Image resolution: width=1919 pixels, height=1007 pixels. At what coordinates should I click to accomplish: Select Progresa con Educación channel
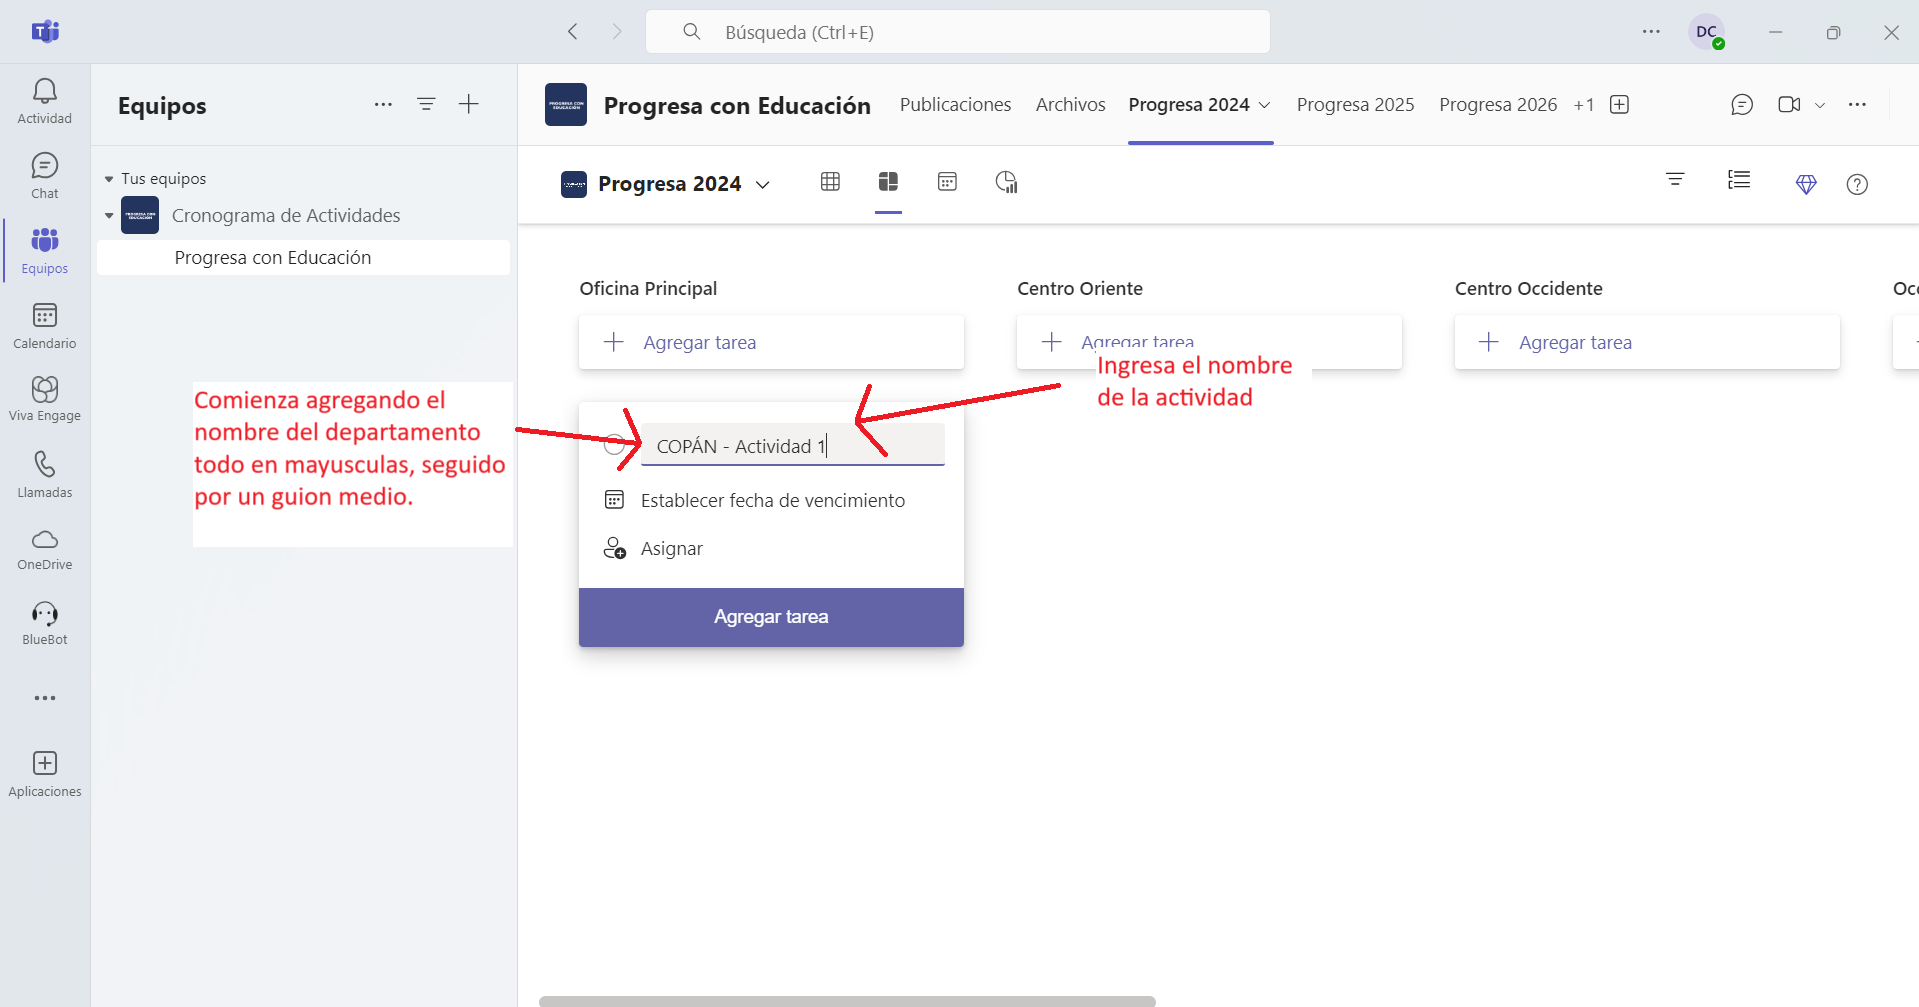click(x=303, y=257)
